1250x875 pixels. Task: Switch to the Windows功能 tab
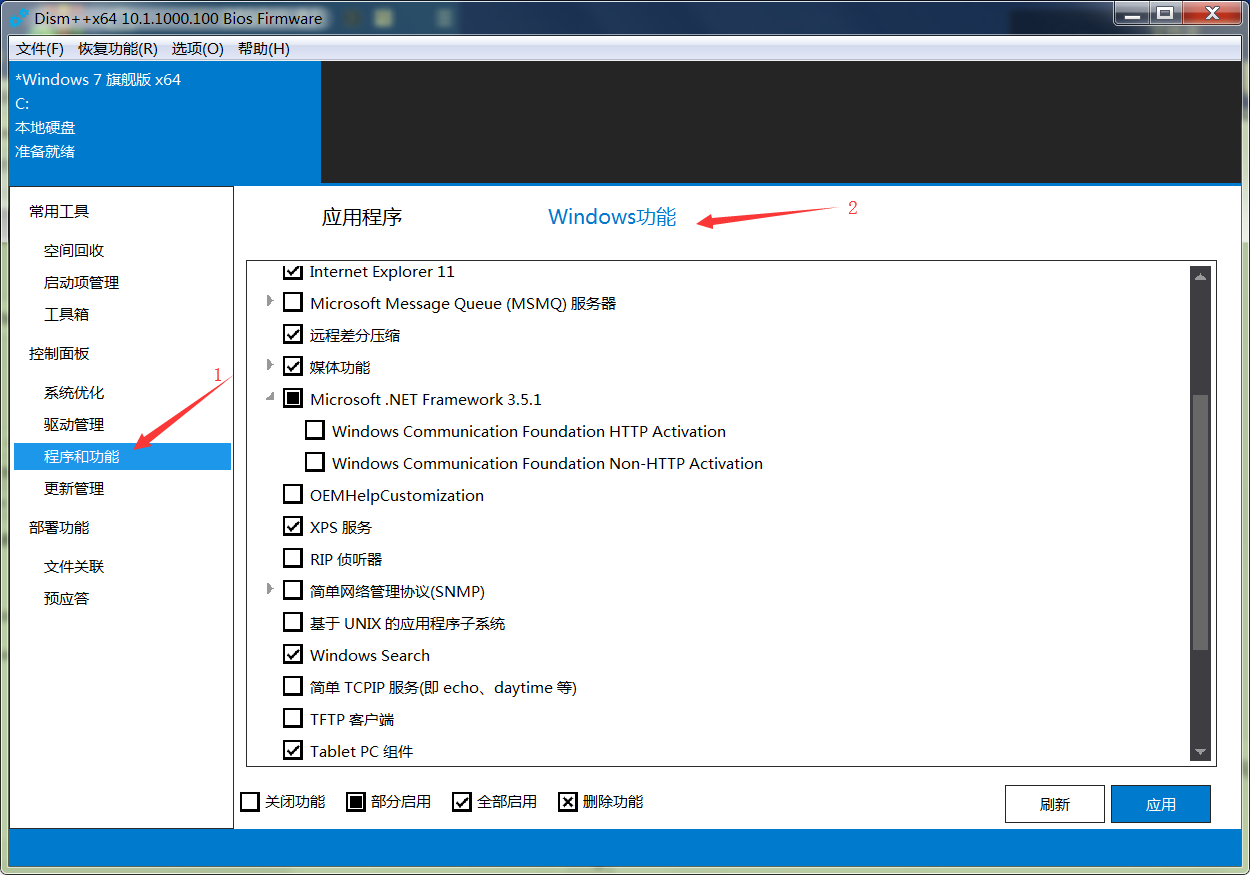pyautogui.click(x=612, y=217)
